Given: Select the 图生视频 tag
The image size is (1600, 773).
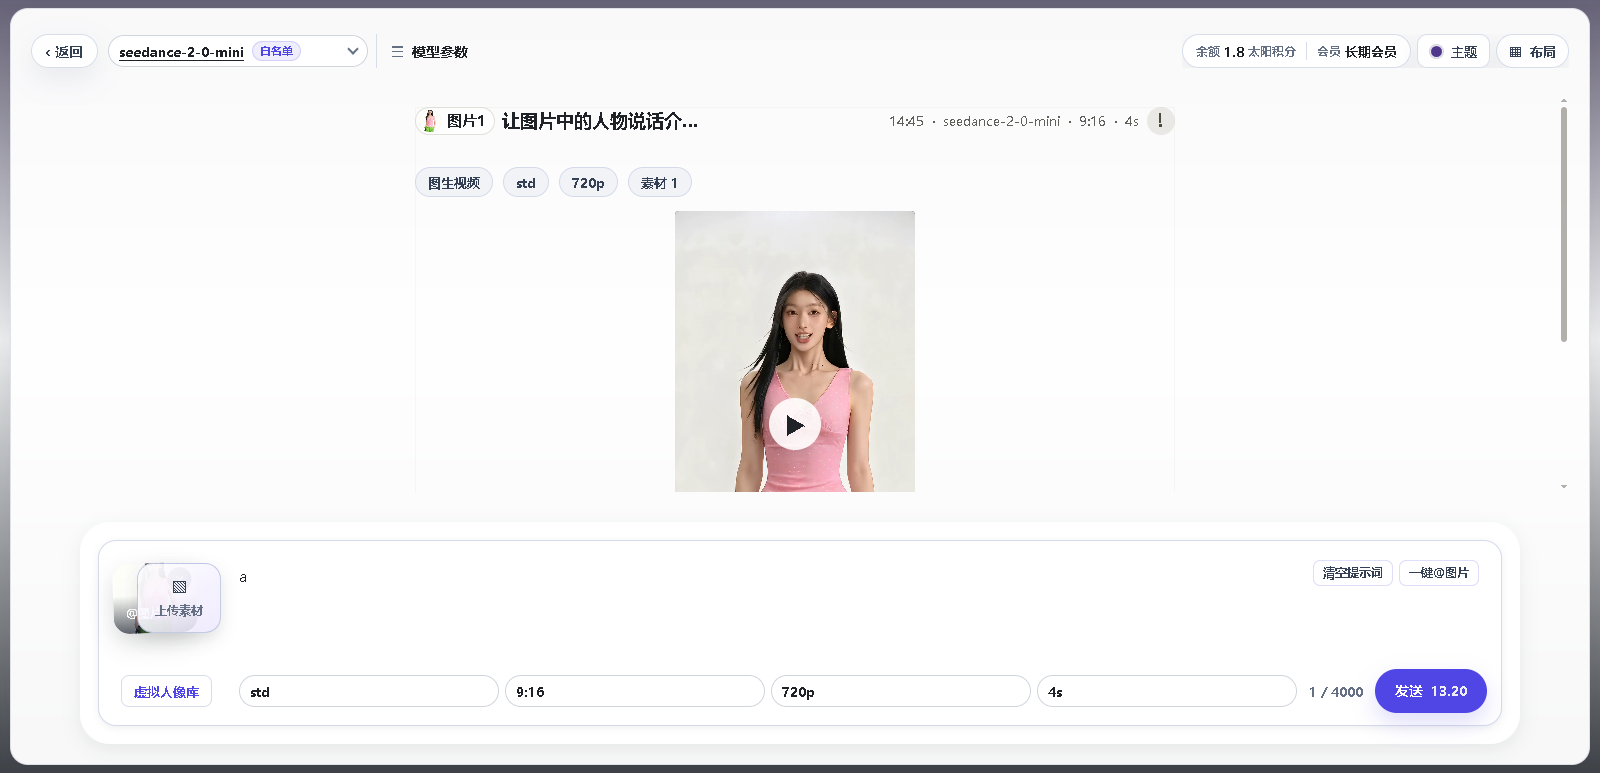Looking at the screenshot, I should [x=454, y=183].
